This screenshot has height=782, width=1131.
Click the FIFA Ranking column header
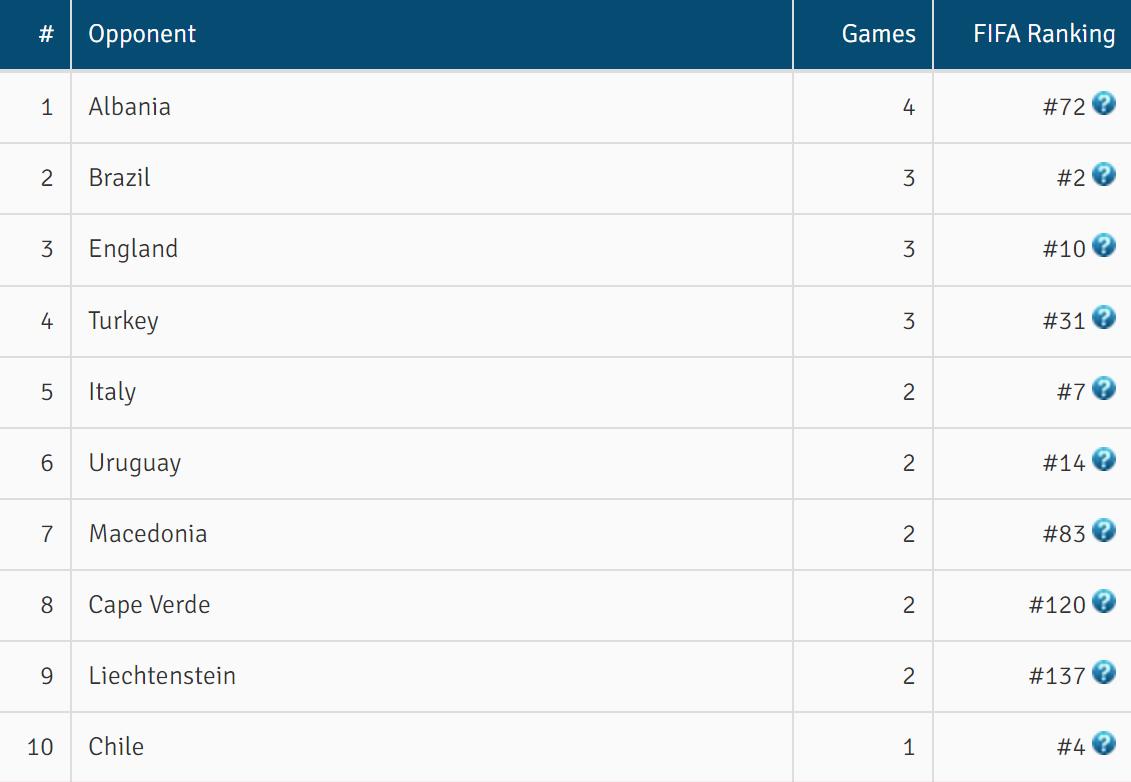click(1043, 34)
